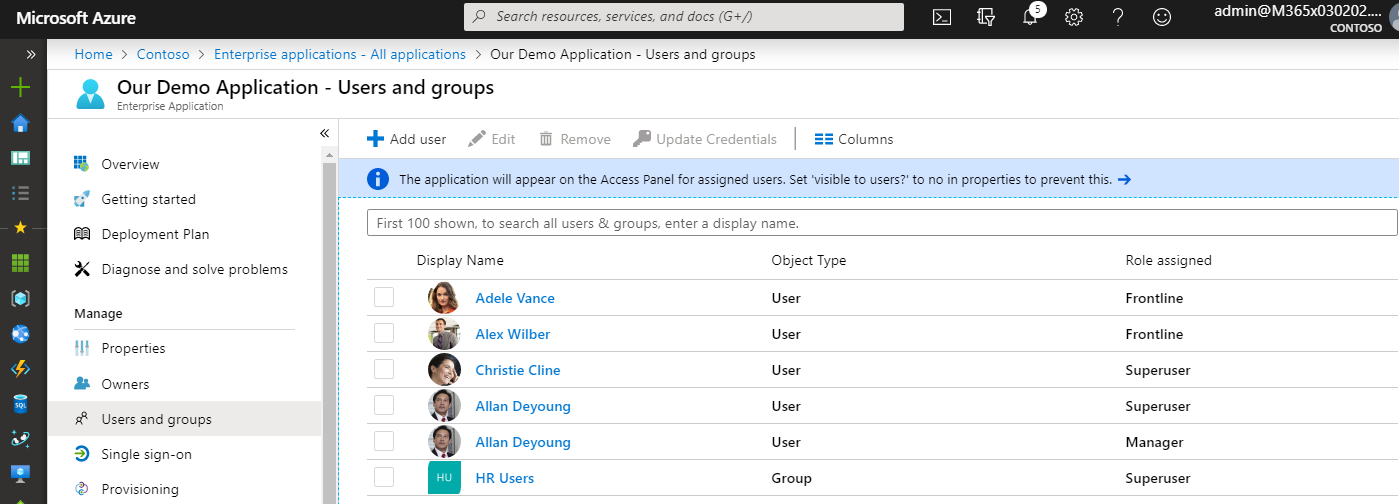Open Cloud Shell from the top bar
The image size is (1399, 504).
(941, 17)
